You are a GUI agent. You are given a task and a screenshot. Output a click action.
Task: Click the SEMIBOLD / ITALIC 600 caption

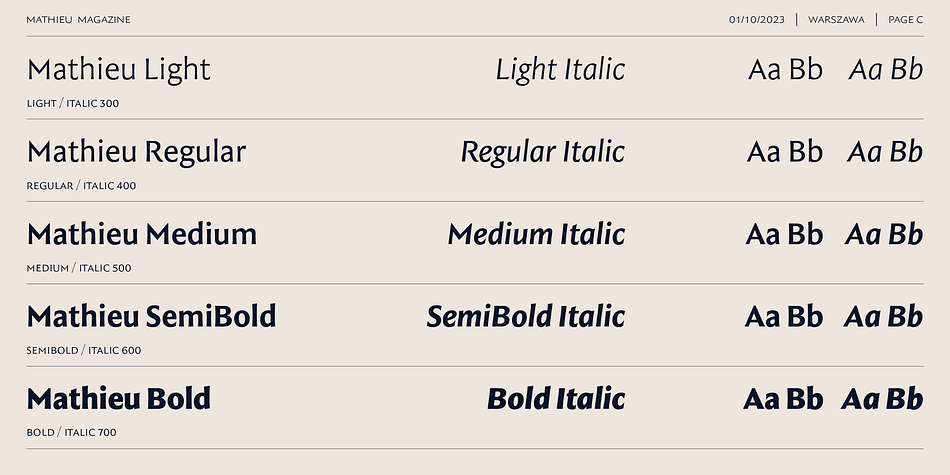[84, 350]
